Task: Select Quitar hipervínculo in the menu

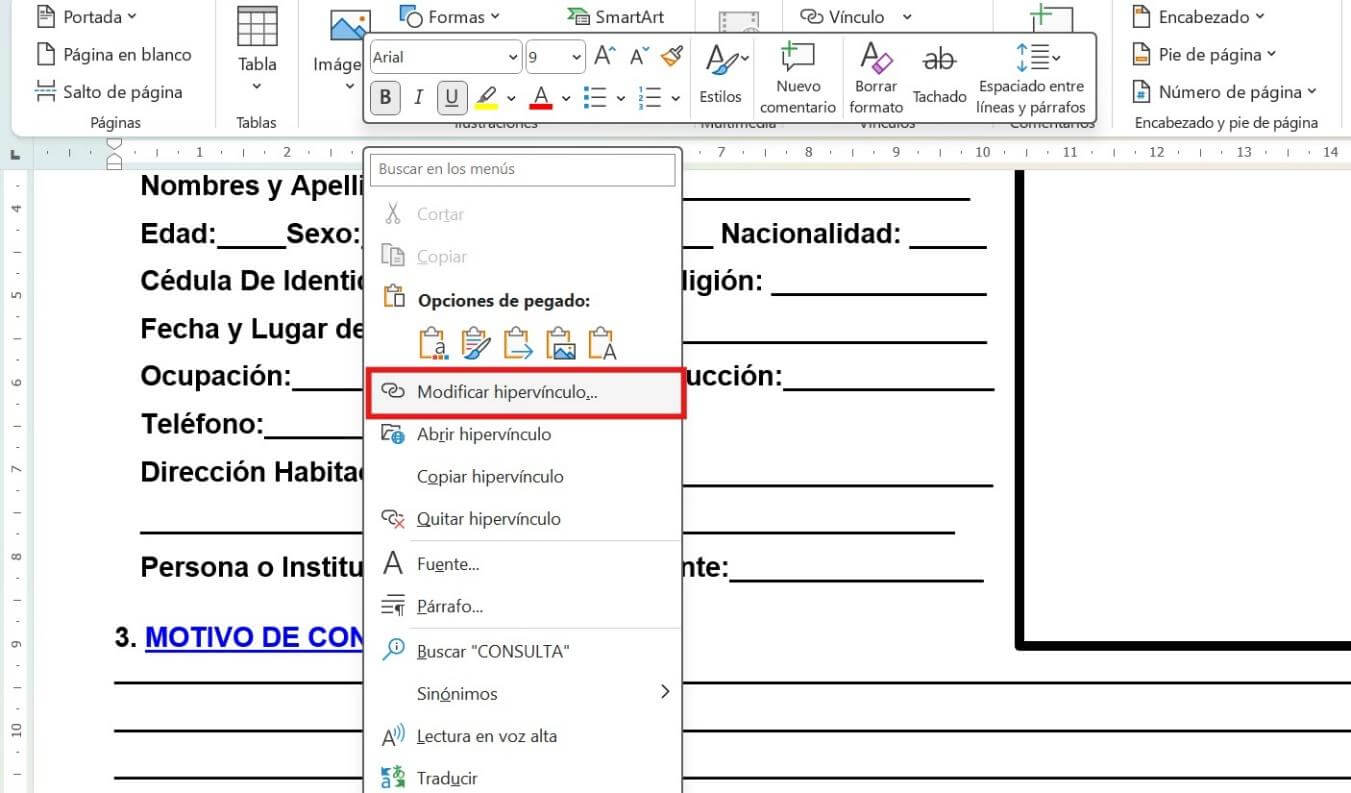Action: click(x=490, y=519)
